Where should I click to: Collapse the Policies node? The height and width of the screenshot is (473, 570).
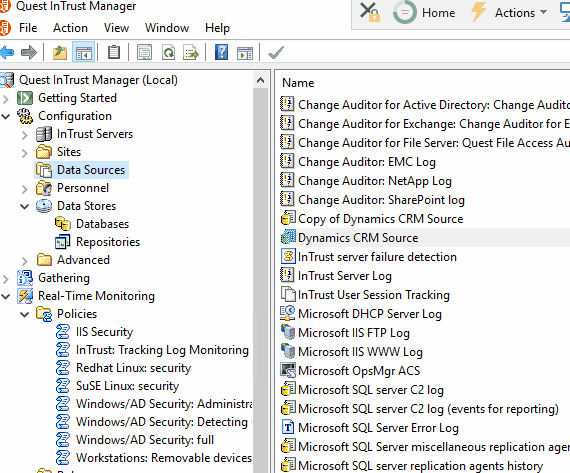tap(25, 314)
